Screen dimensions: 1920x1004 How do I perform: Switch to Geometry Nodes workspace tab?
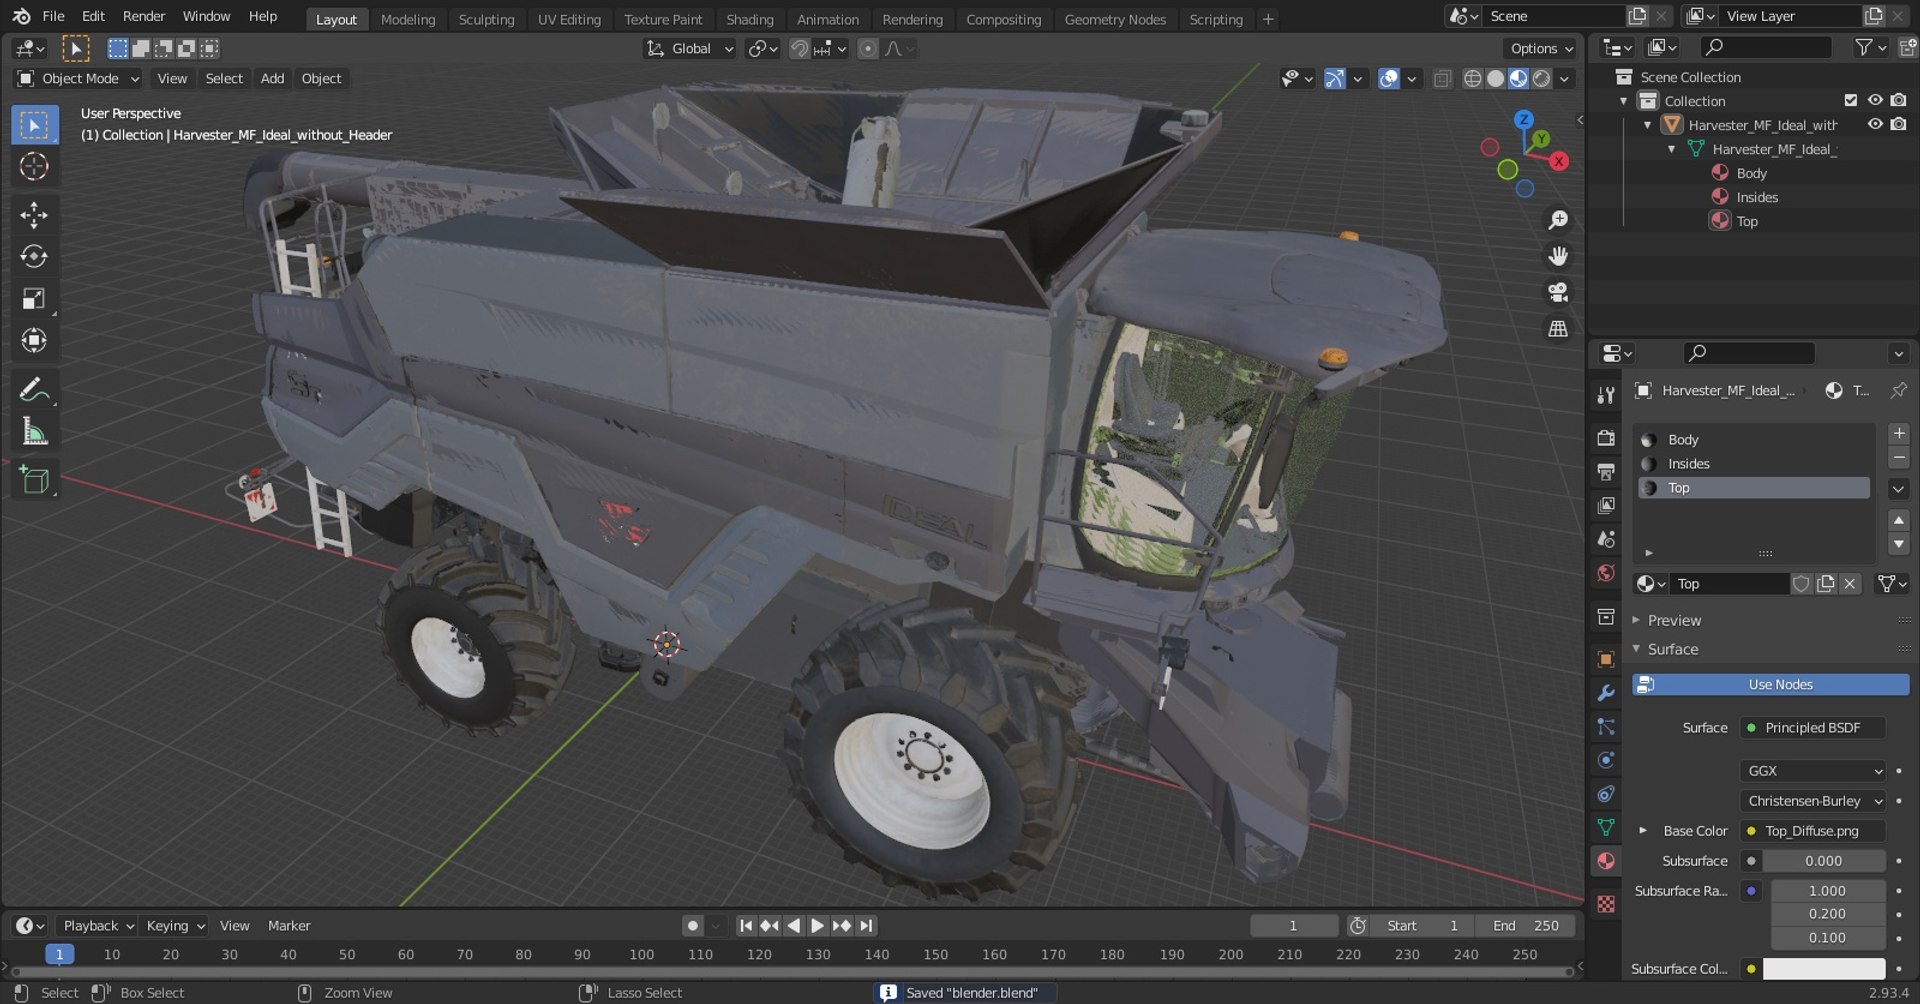click(1115, 19)
